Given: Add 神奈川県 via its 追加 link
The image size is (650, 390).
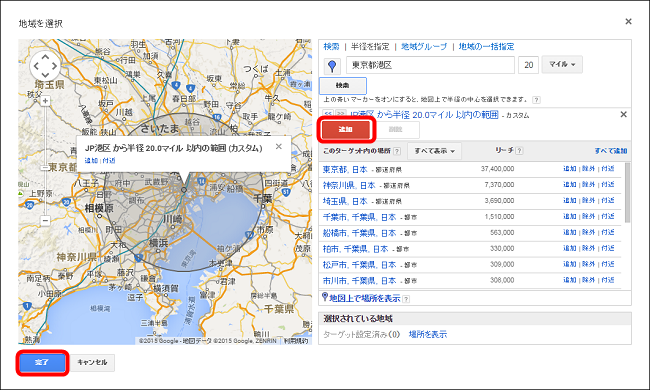Looking at the screenshot, I should pyautogui.click(x=570, y=184).
